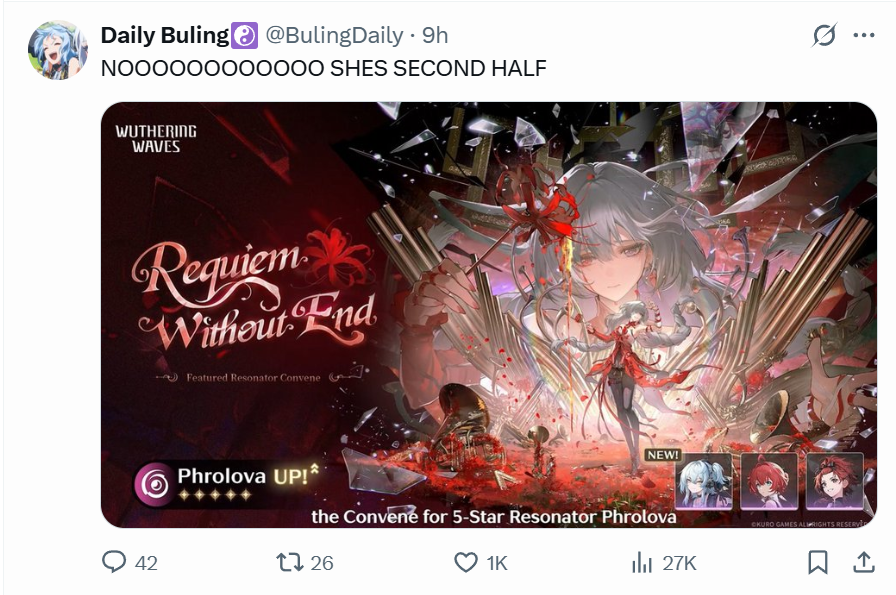
Task: Click the 9h timestamp link
Action: tap(435, 35)
